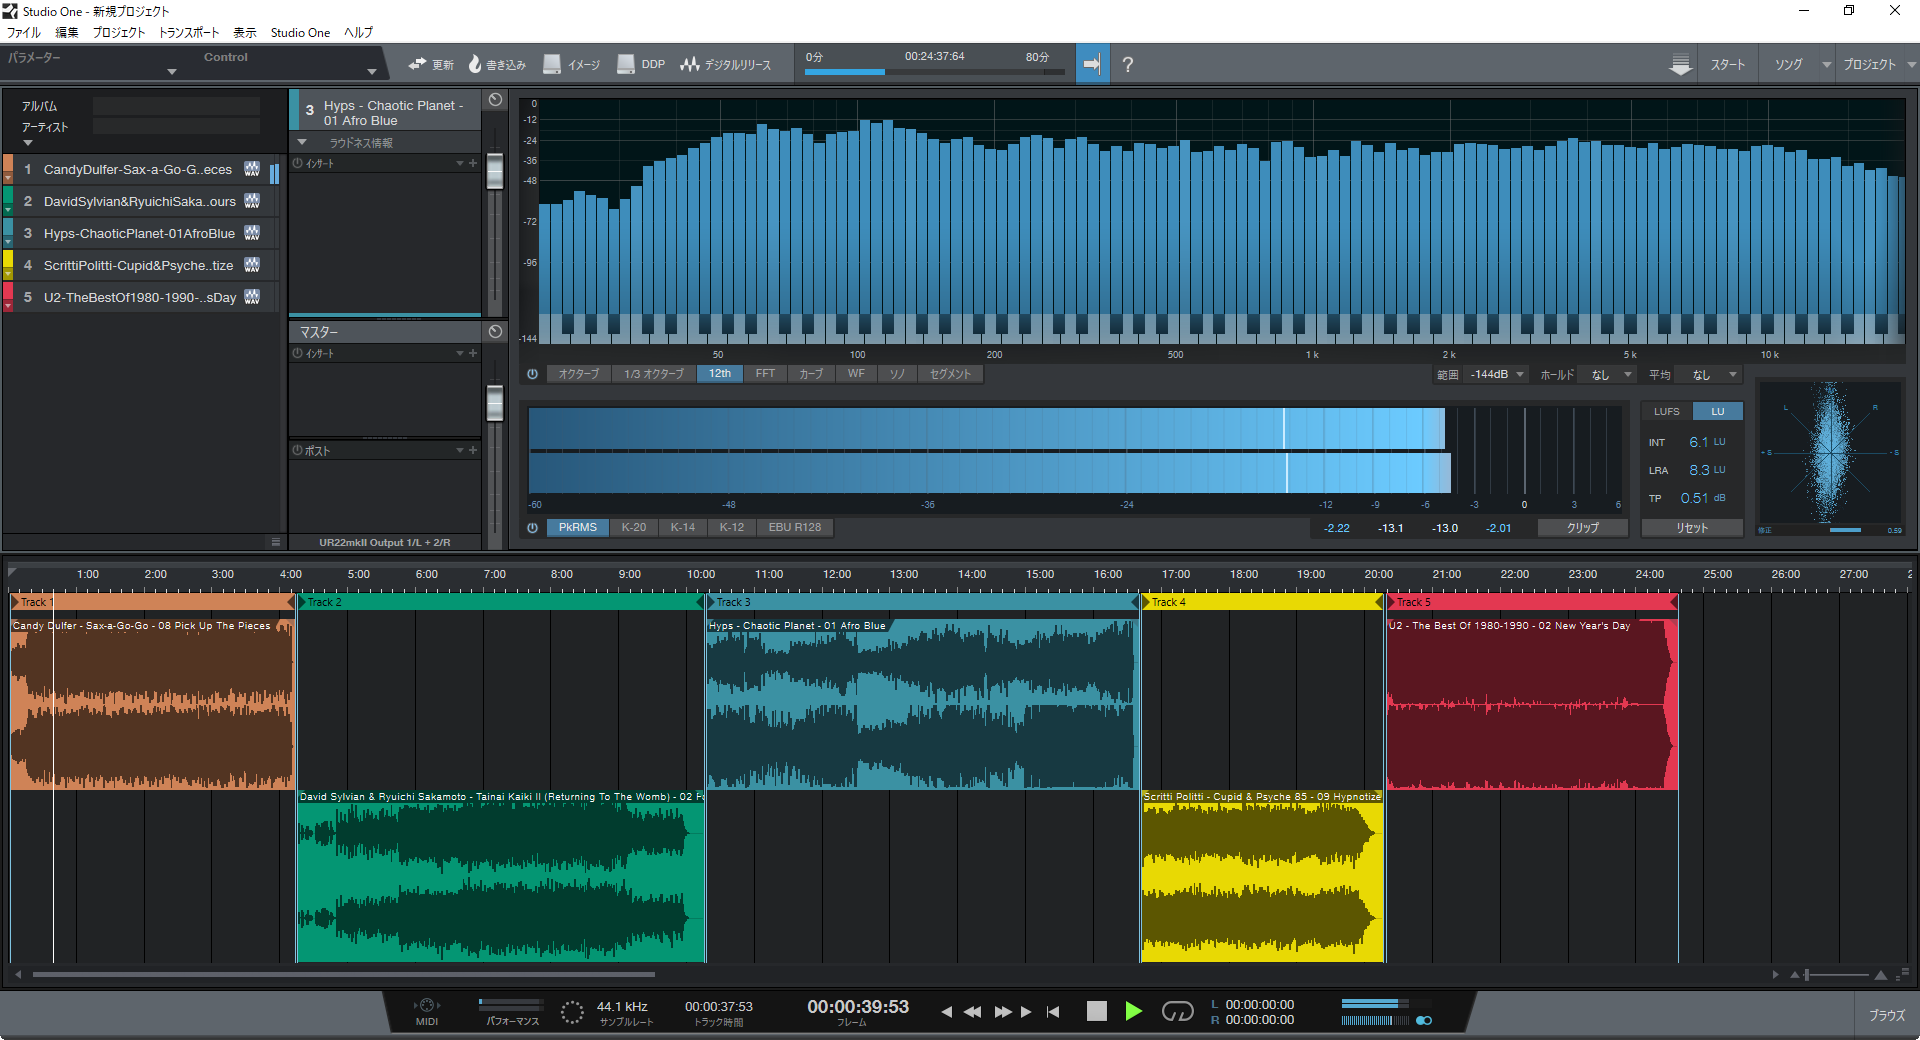This screenshot has height=1040, width=1920.
Task: Toggle the master インサート power button
Action: (x=298, y=353)
